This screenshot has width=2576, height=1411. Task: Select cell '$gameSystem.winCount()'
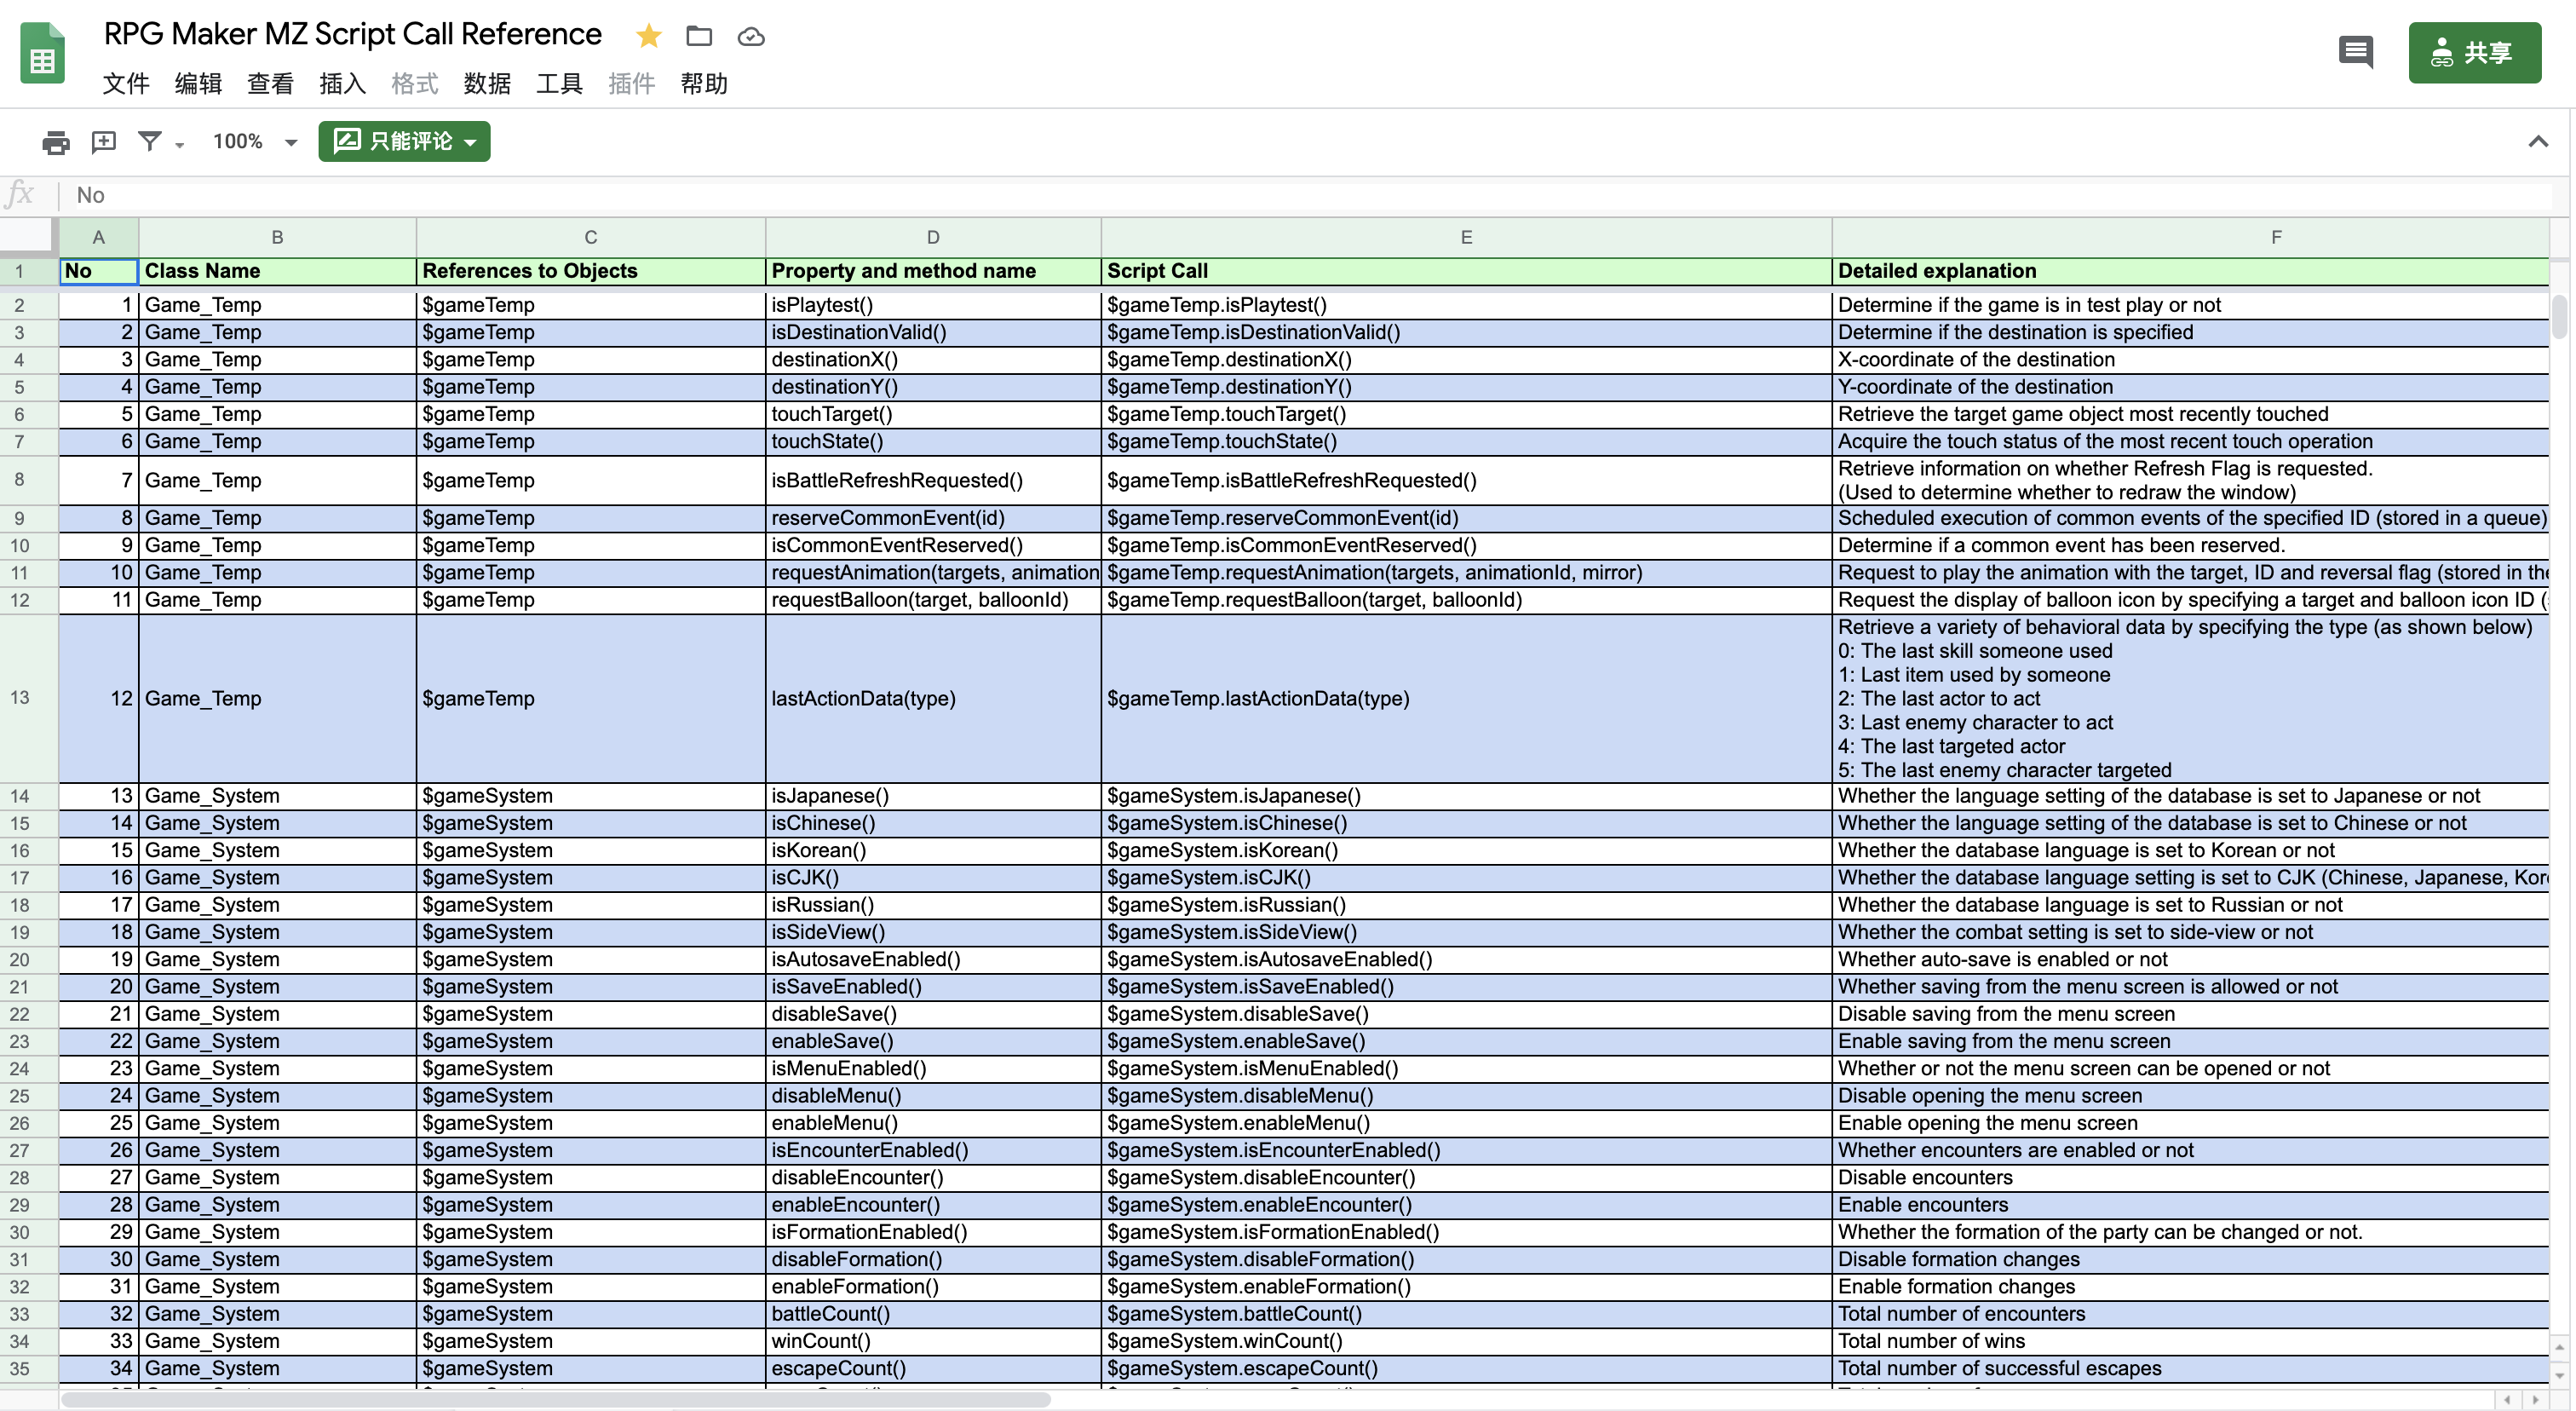pos(1466,1341)
